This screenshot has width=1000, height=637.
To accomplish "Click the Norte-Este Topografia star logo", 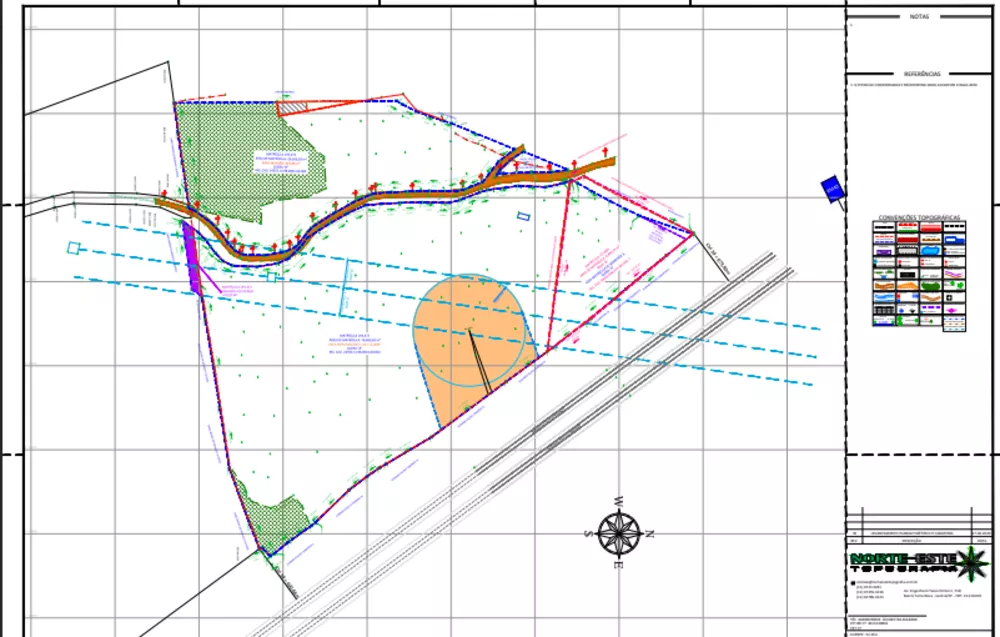I will tap(973, 564).
